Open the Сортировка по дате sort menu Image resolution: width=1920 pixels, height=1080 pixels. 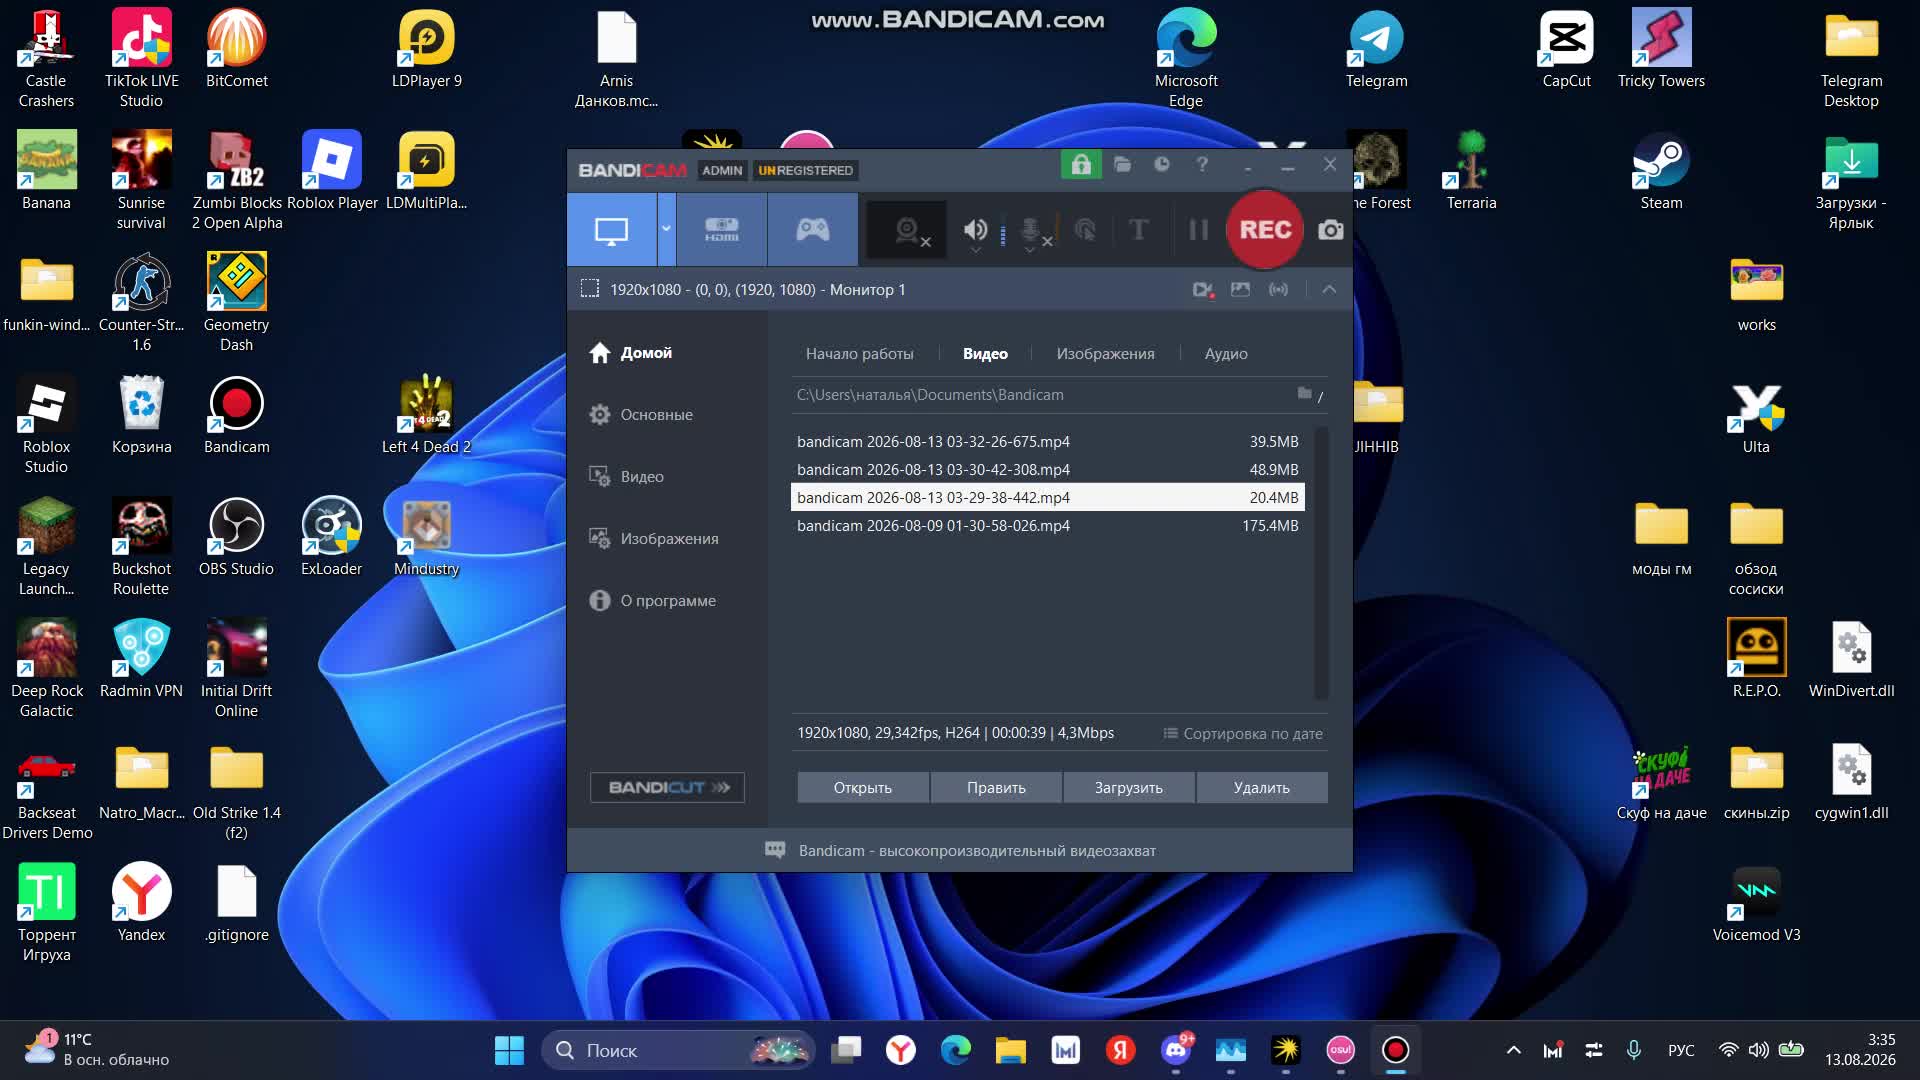coord(1243,734)
